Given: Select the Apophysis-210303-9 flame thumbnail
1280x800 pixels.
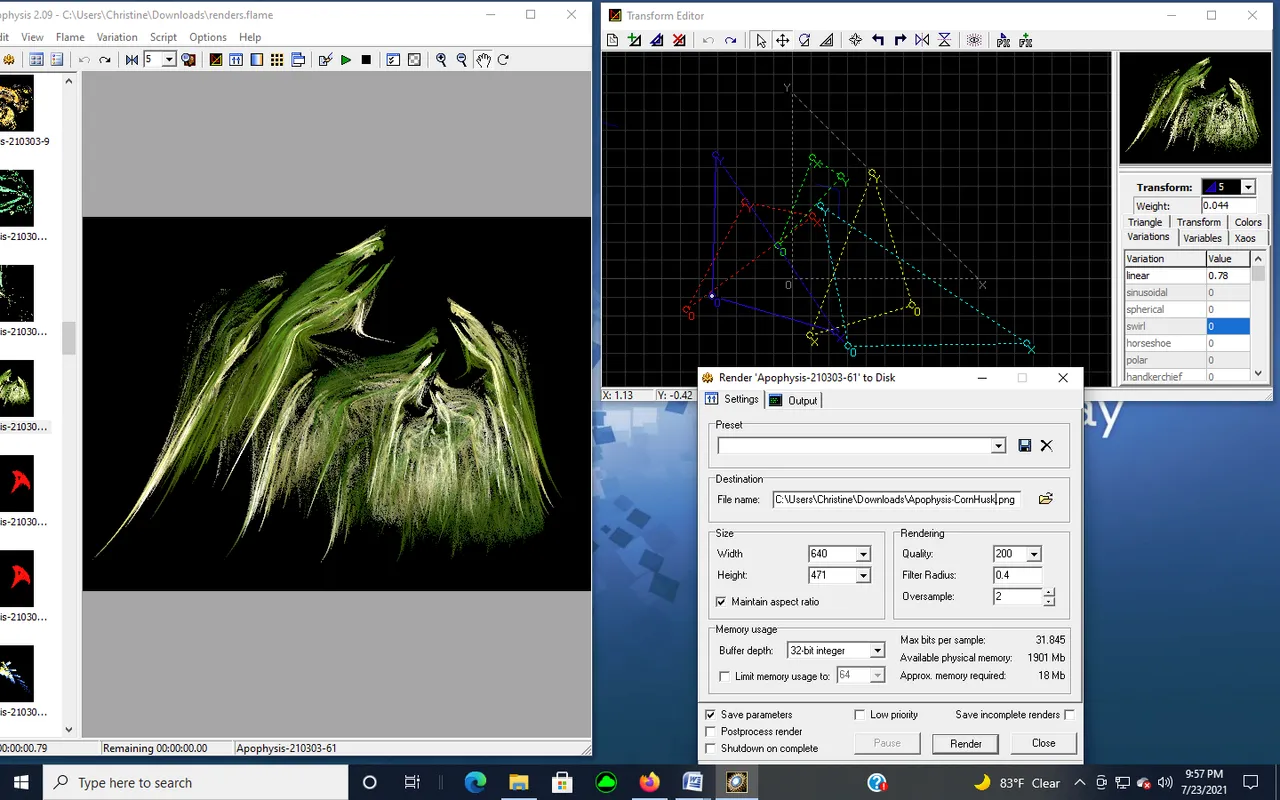Looking at the screenshot, I should 17,103.
